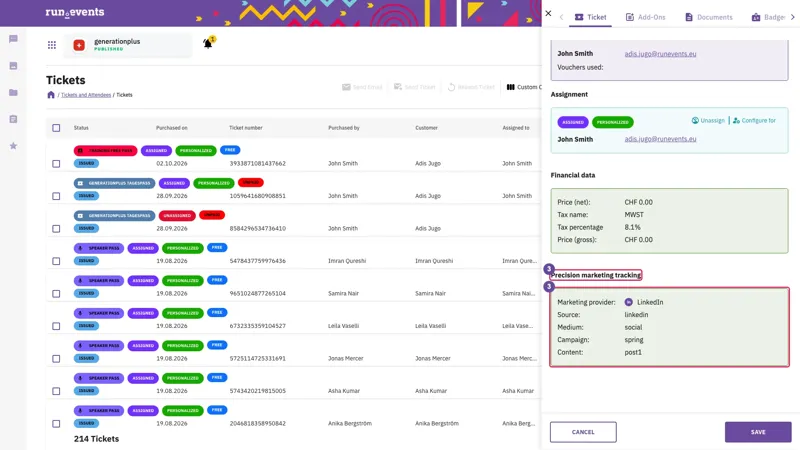Image resolution: width=800 pixels, height=450 pixels.
Task: Click the LinkedIn marketing provider icon
Action: coord(629,302)
